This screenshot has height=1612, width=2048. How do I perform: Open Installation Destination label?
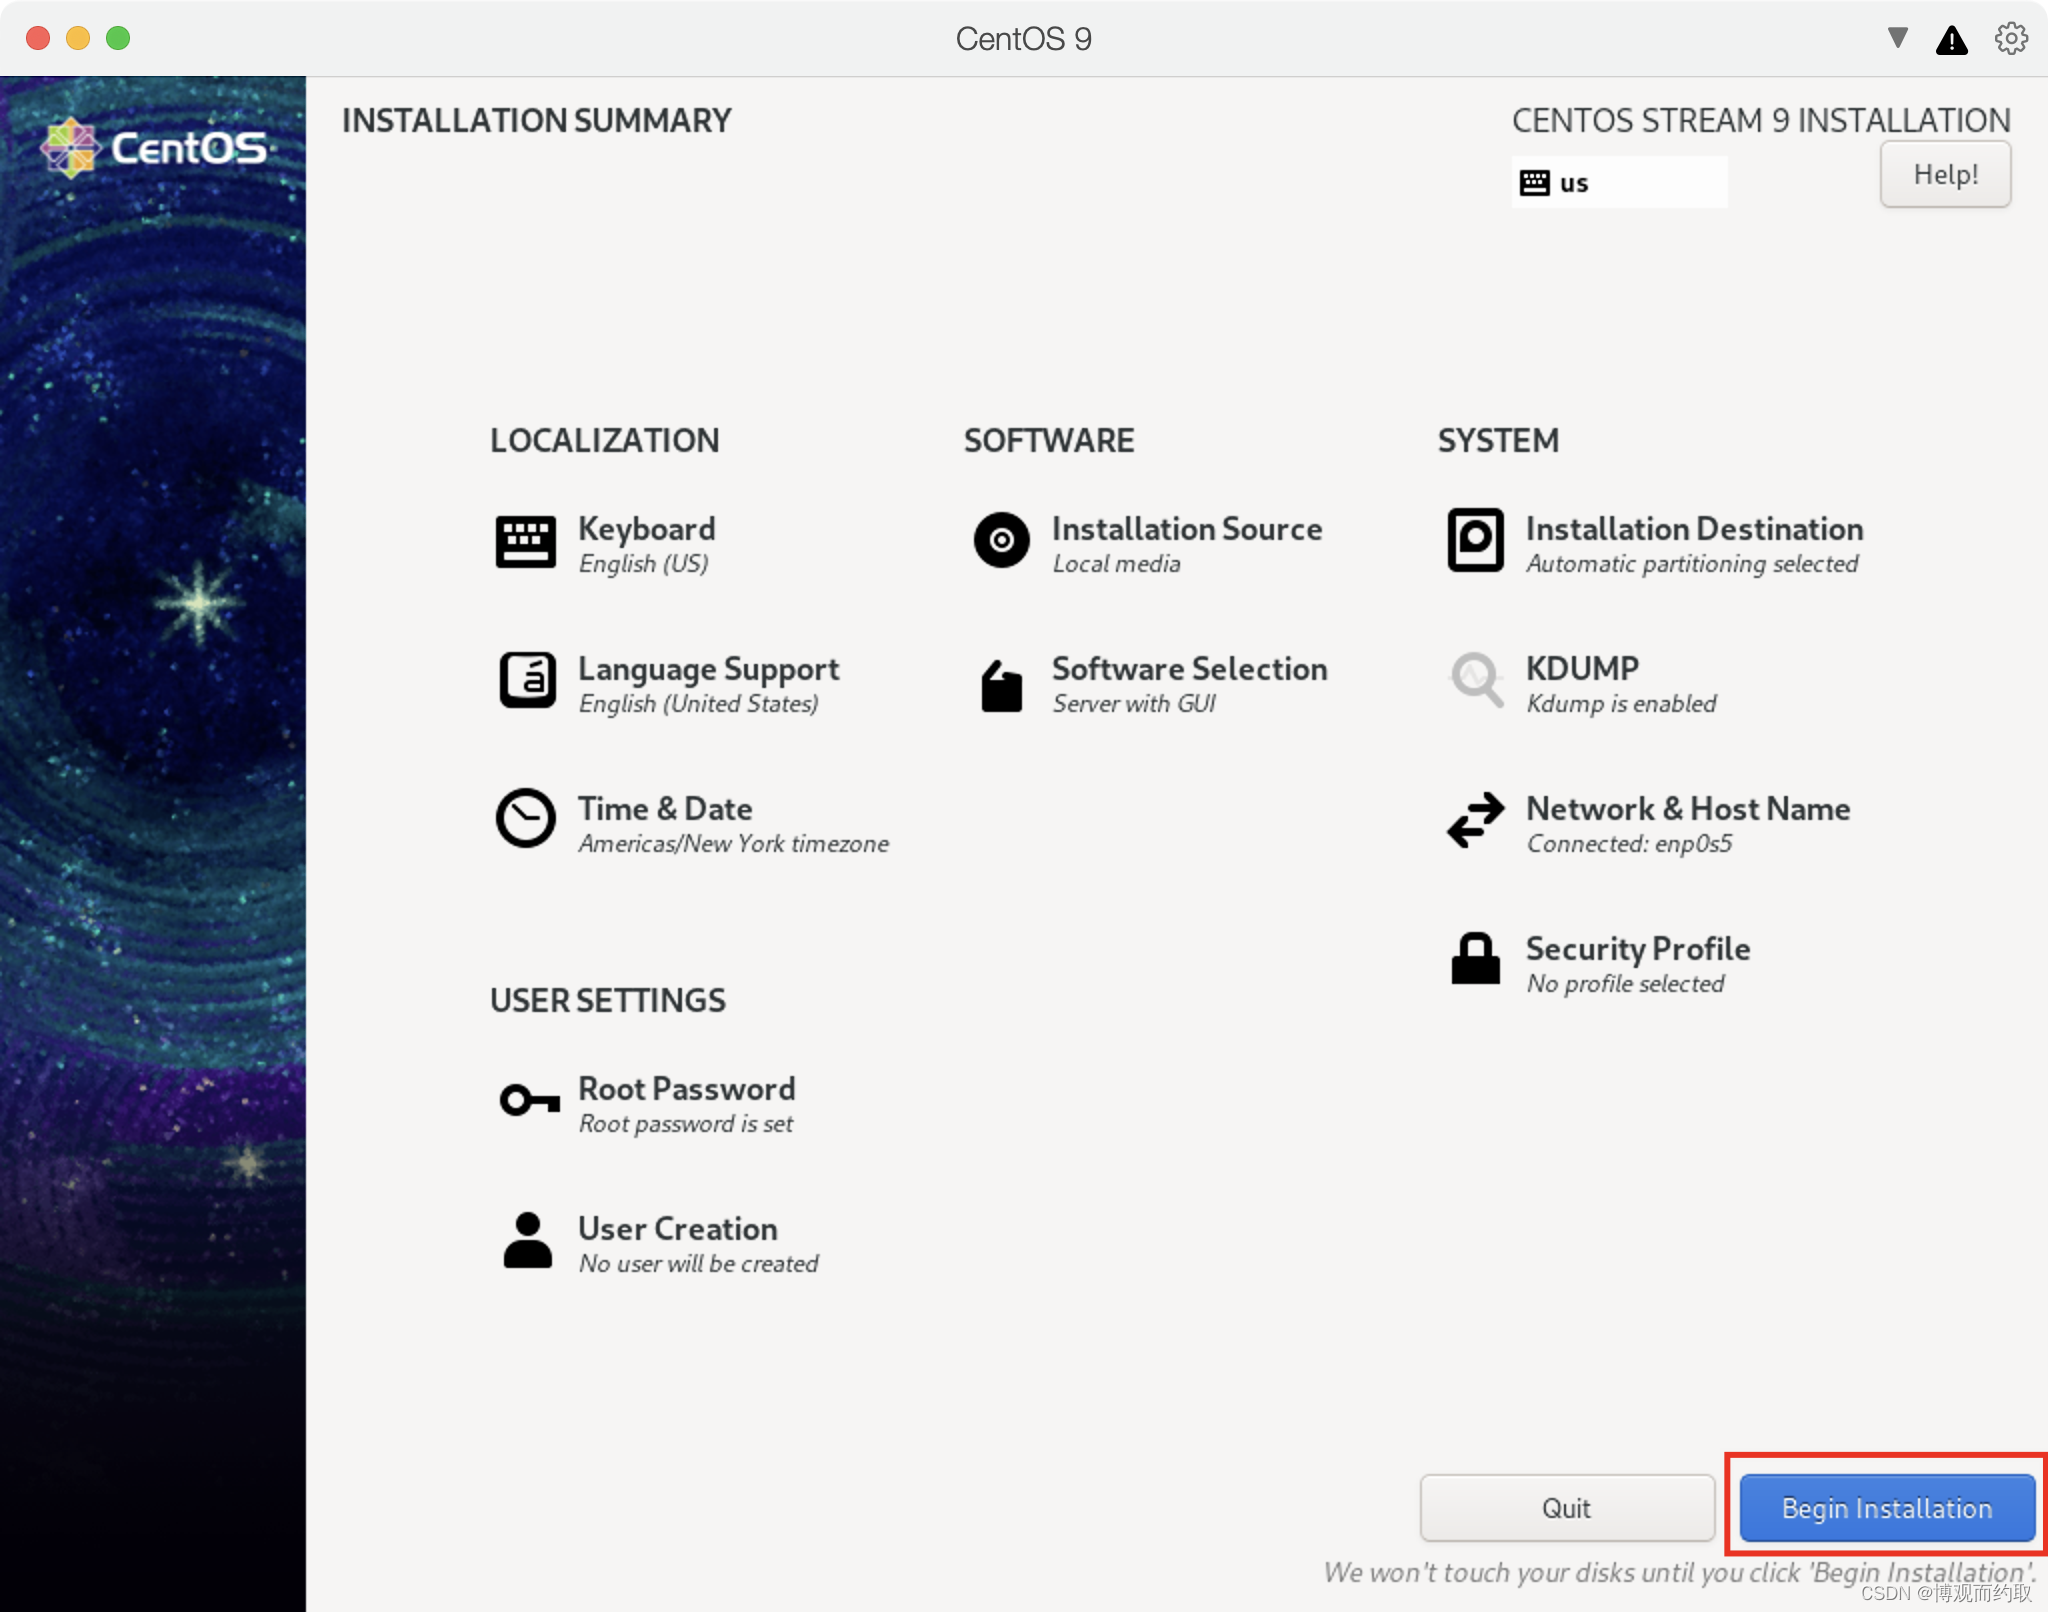pyautogui.click(x=1694, y=528)
